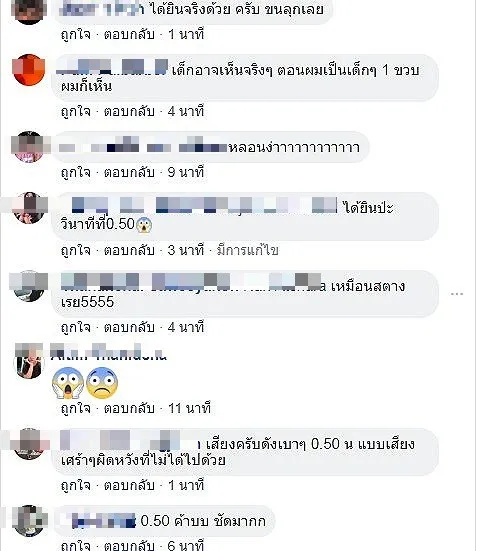Click the worried face emoji sticker

pyautogui.click(x=102, y=383)
